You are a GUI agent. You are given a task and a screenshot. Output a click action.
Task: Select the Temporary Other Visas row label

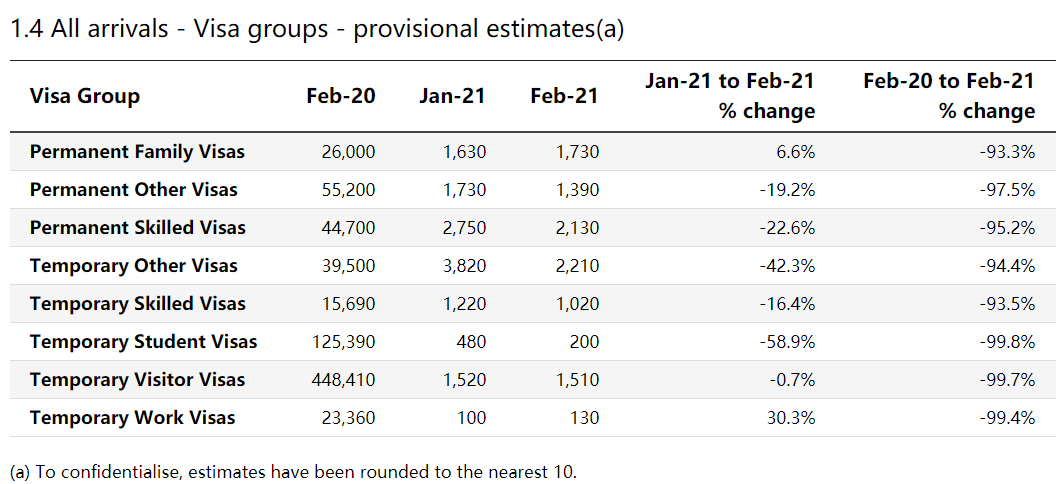click(133, 266)
